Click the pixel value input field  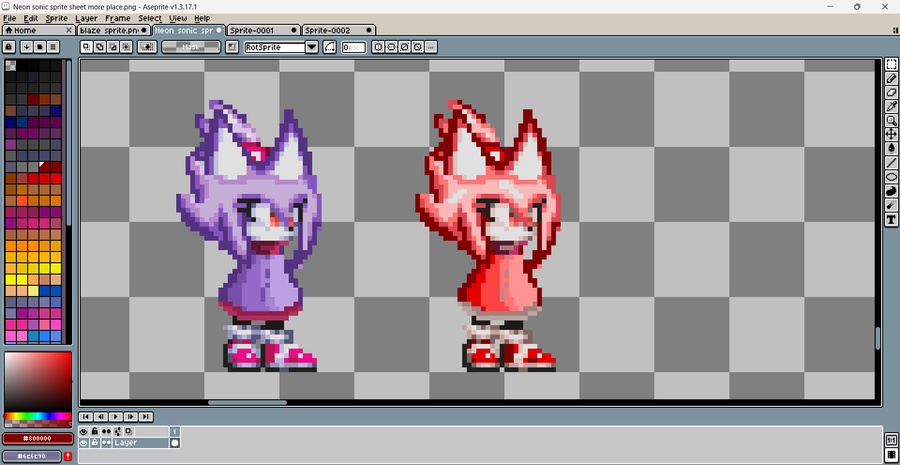[354, 48]
